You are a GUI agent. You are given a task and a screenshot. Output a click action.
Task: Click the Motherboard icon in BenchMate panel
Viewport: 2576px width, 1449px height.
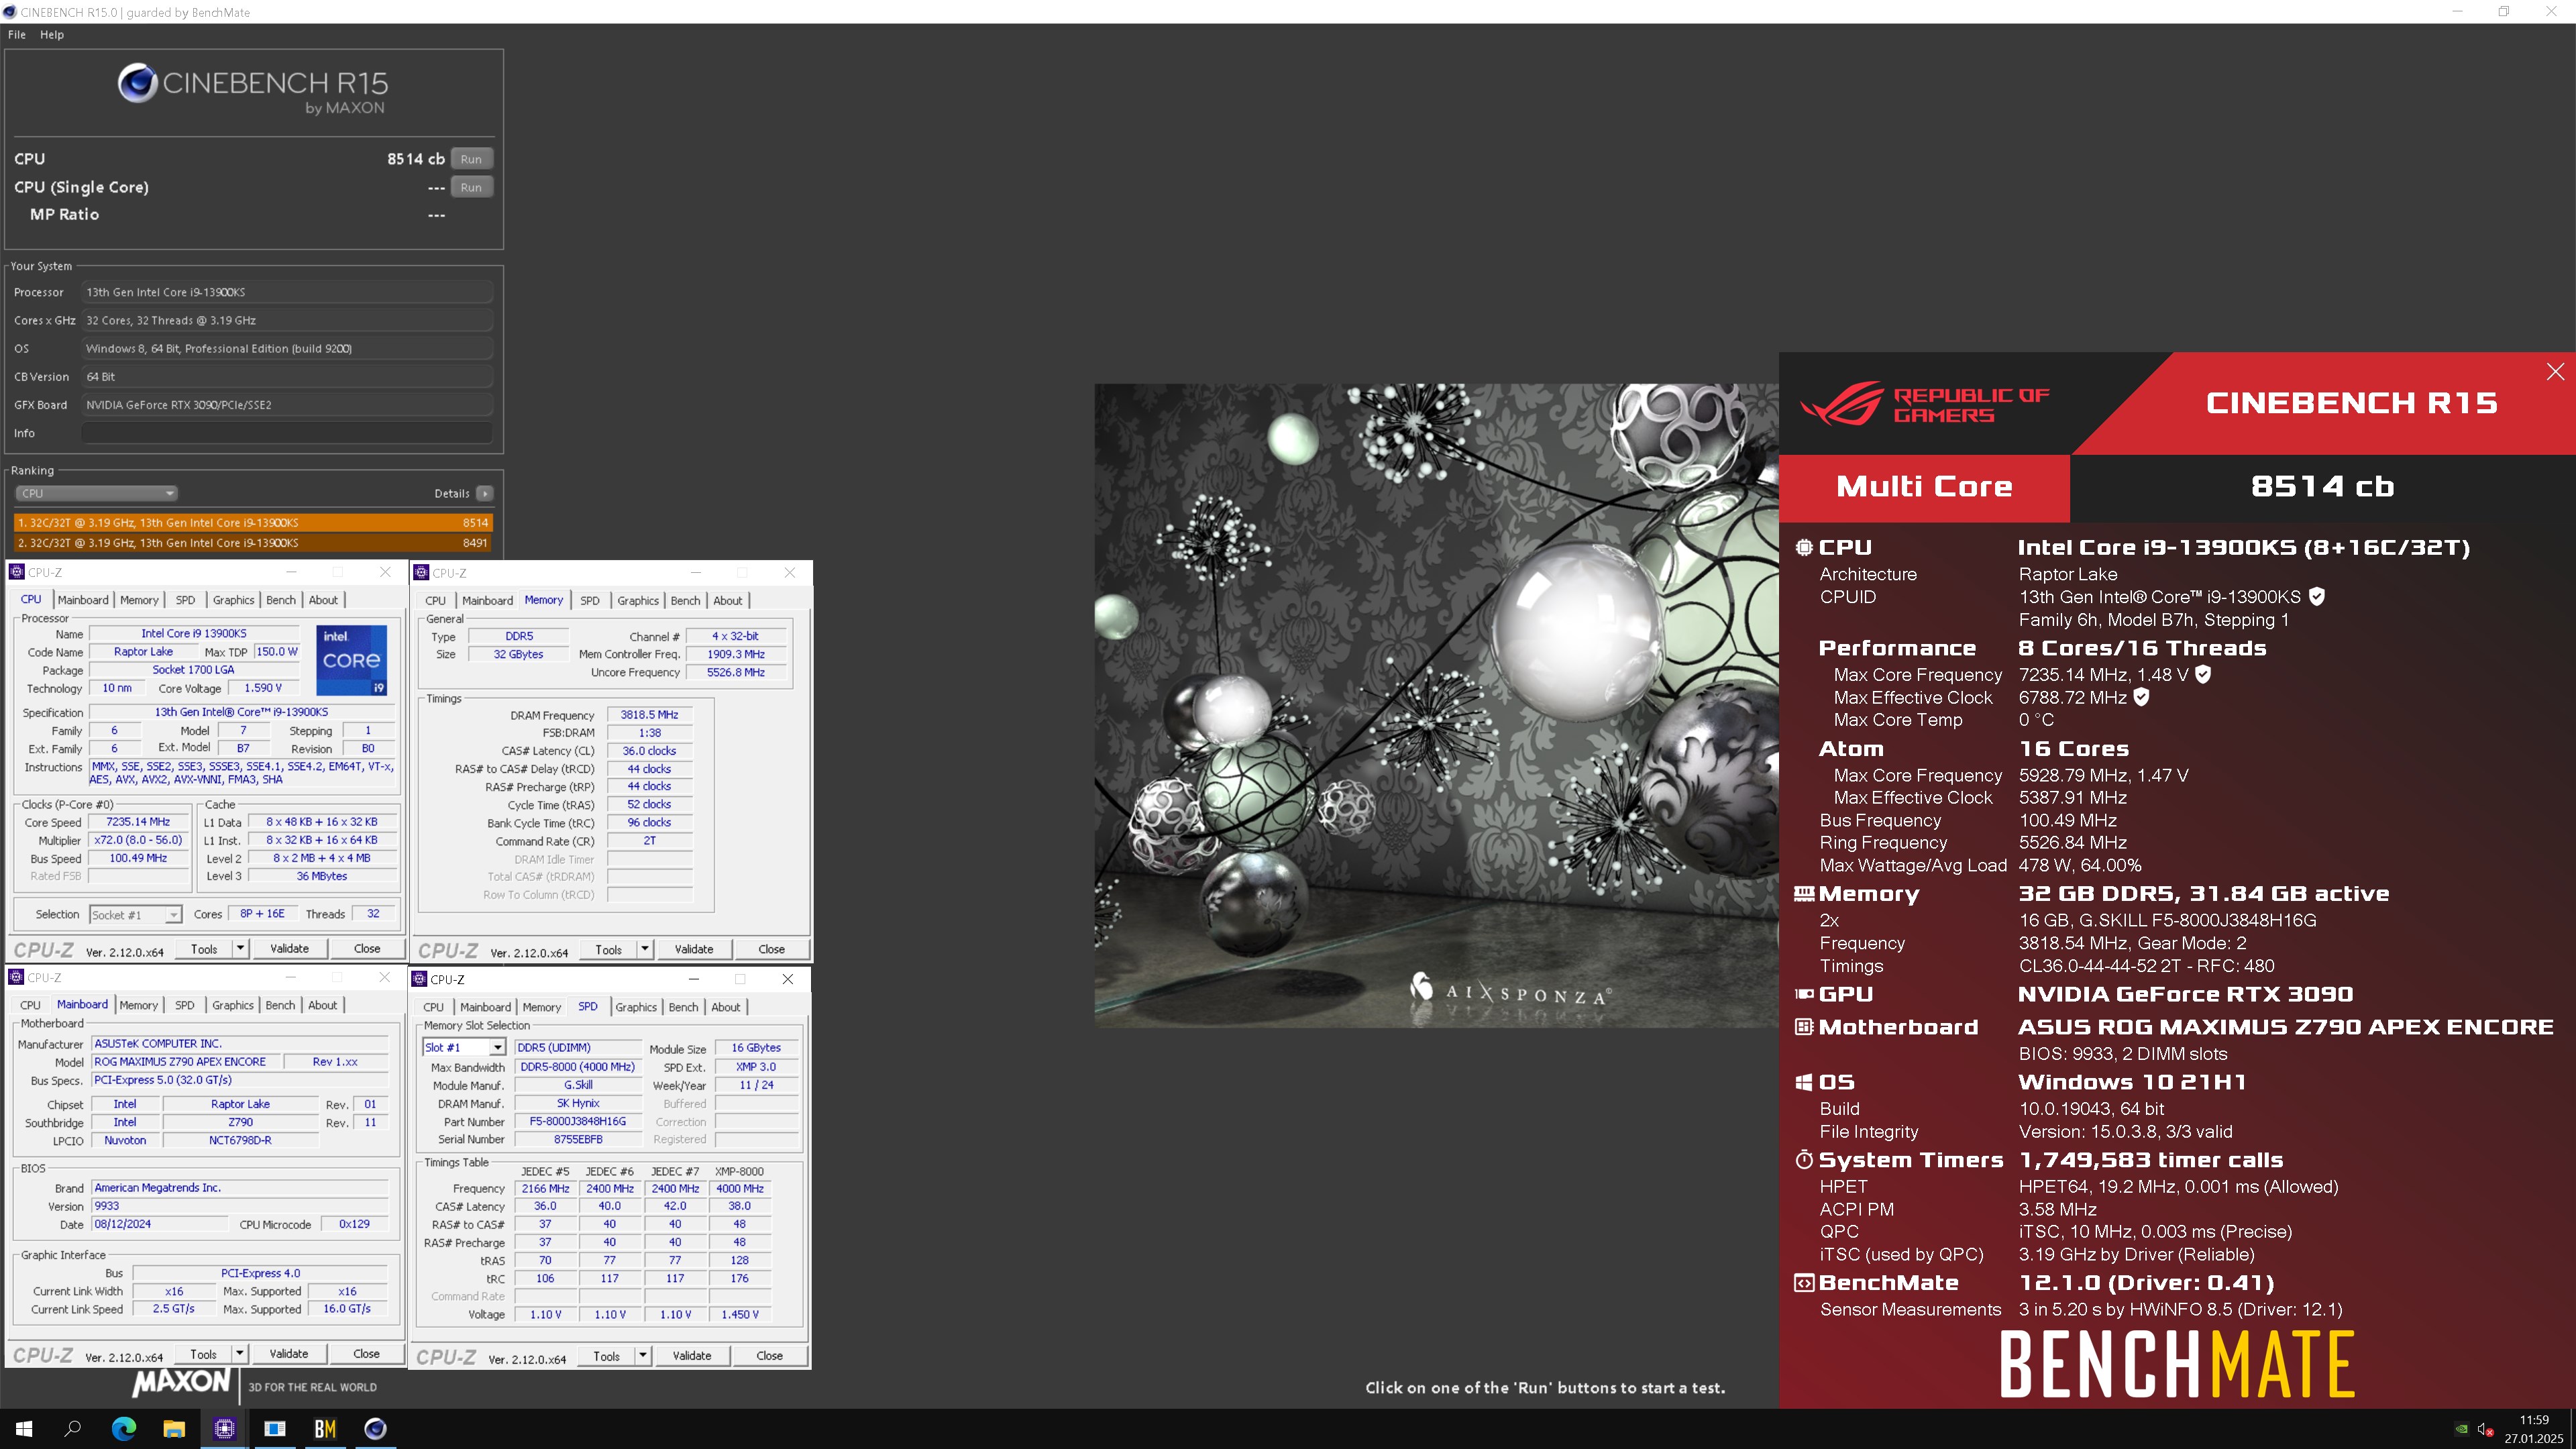(x=1804, y=1027)
